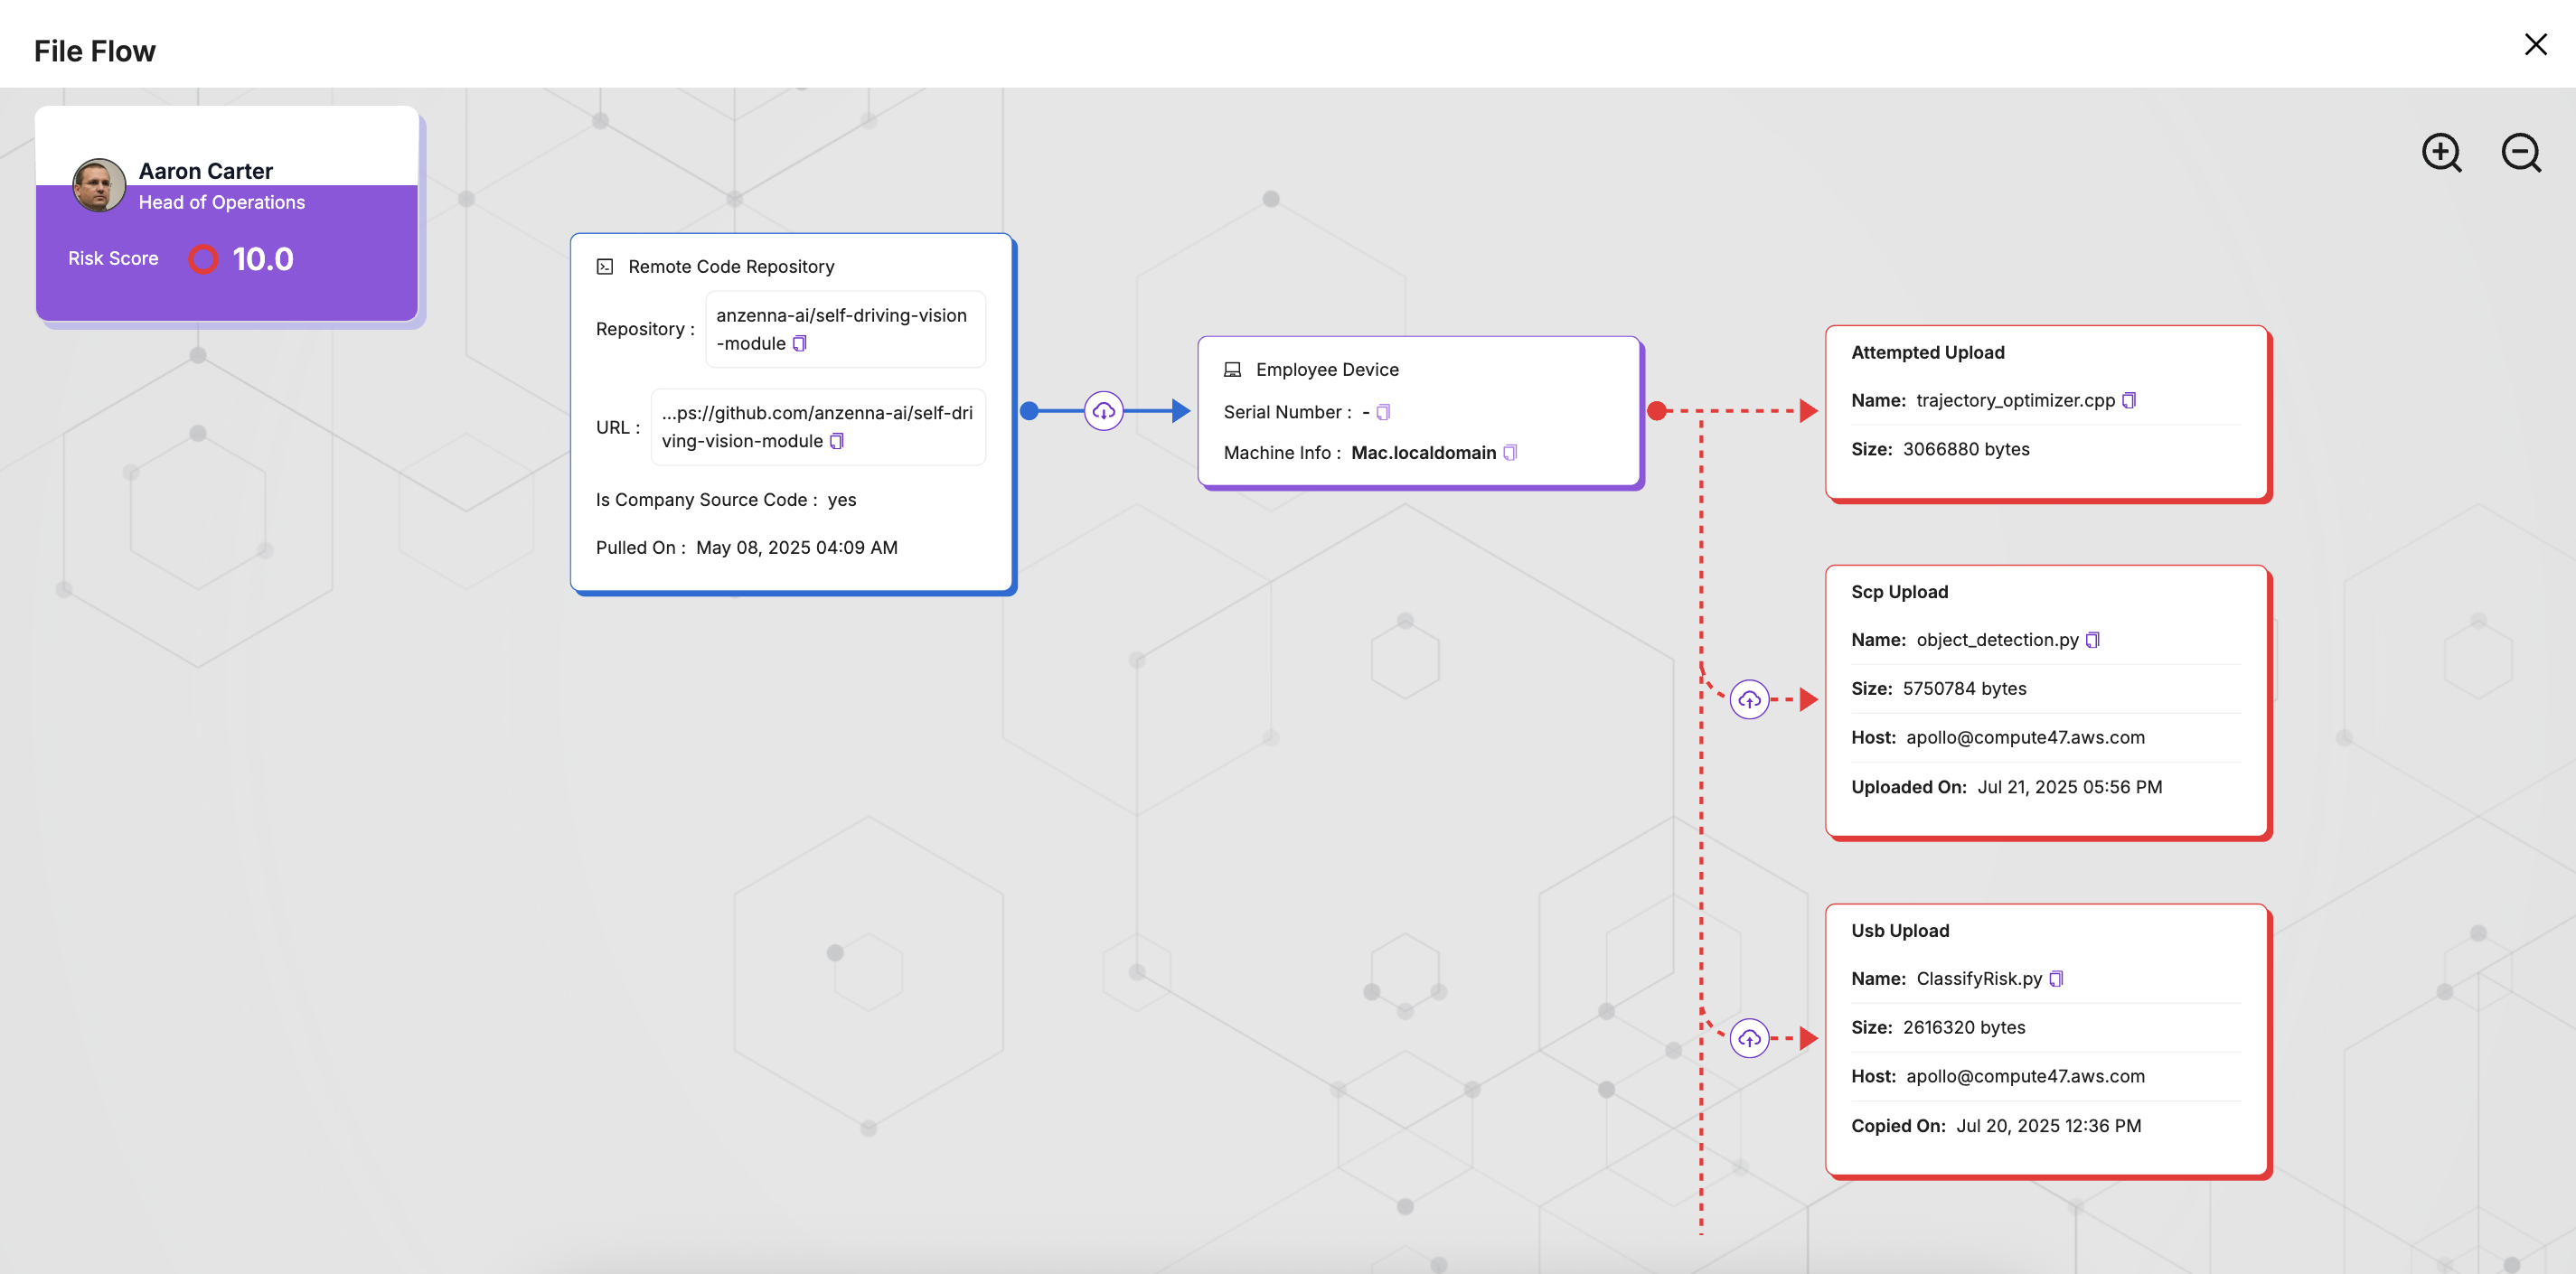The height and width of the screenshot is (1274, 2576).
Task: Click the Employee Device laptop icon
Action: tap(1232, 370)
